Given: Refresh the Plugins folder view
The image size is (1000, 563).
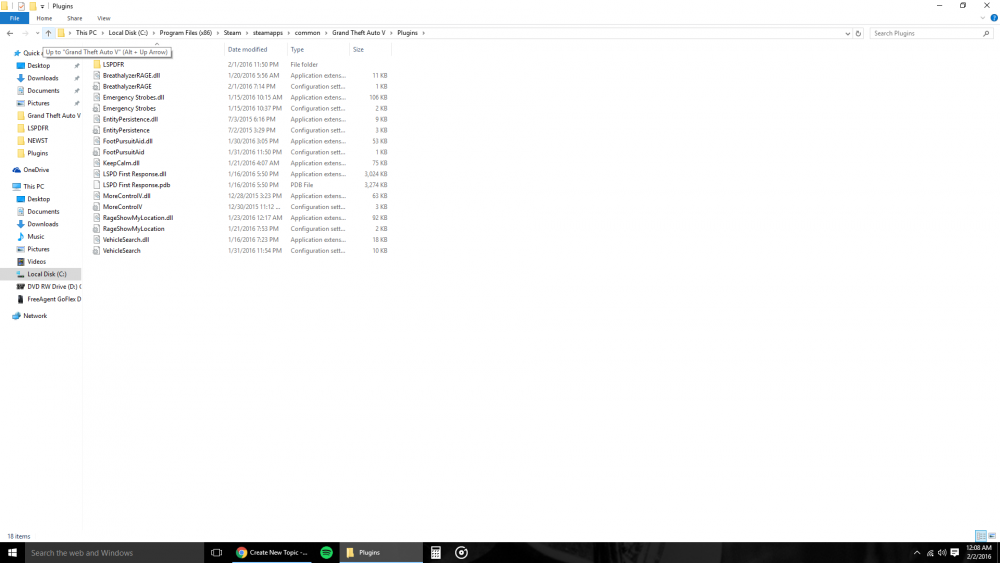Looking at the screenshot, I should tap(858, 33).
